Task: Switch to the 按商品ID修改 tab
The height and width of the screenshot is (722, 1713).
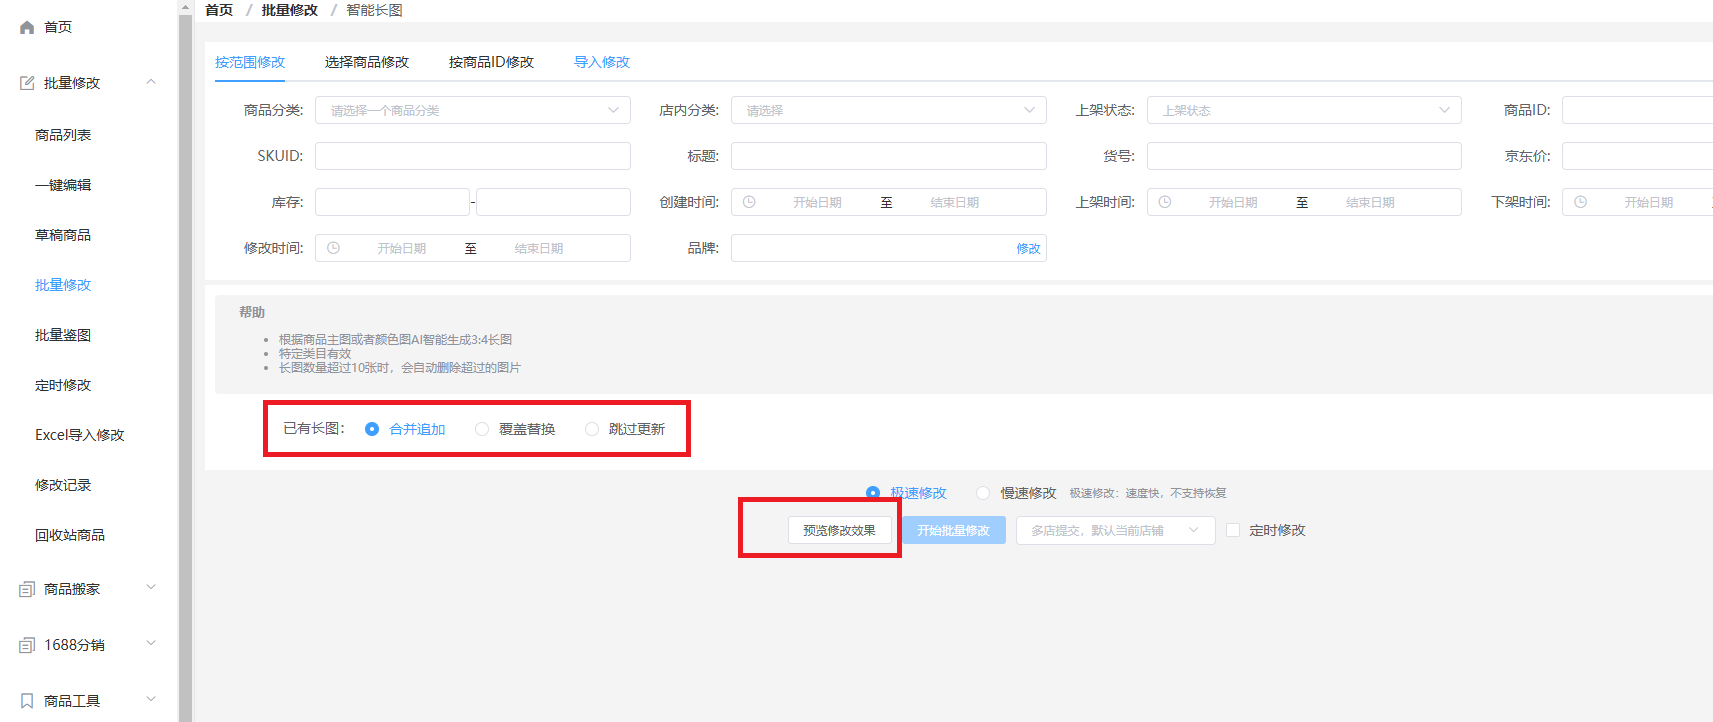Action: pyautogui.click(x=491, y=62)
